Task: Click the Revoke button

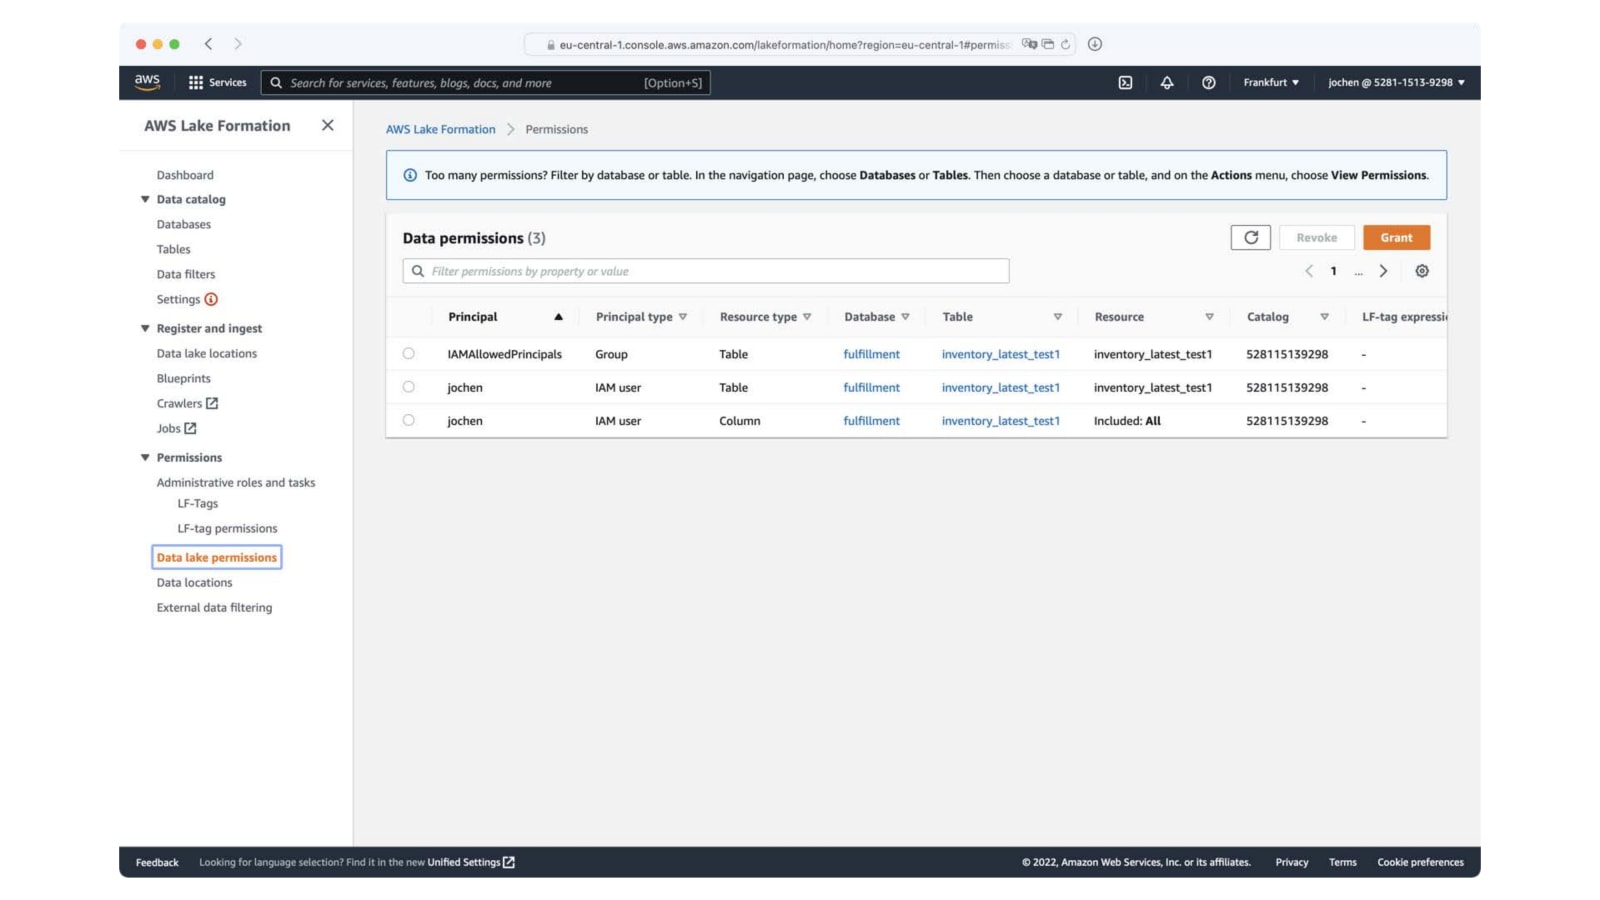Action: click(x=1316, y=237)
